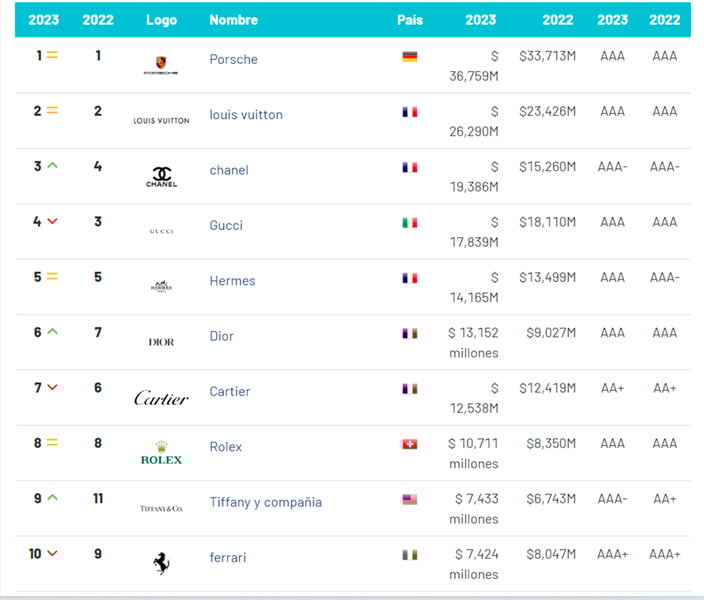Click the Cartier script logo
This screenshot has height=600, width=704.
[161, 398]
